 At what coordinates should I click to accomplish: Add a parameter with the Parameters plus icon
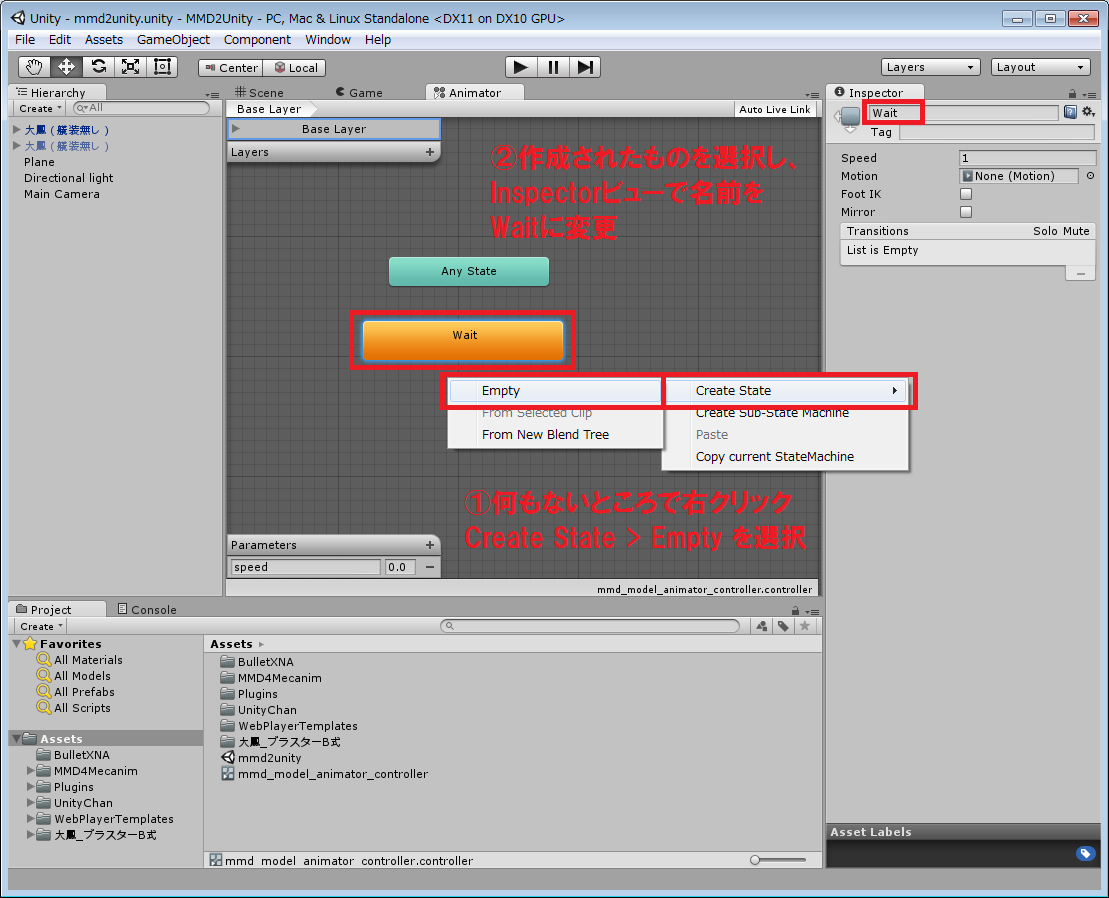click(x=429, y=545)
